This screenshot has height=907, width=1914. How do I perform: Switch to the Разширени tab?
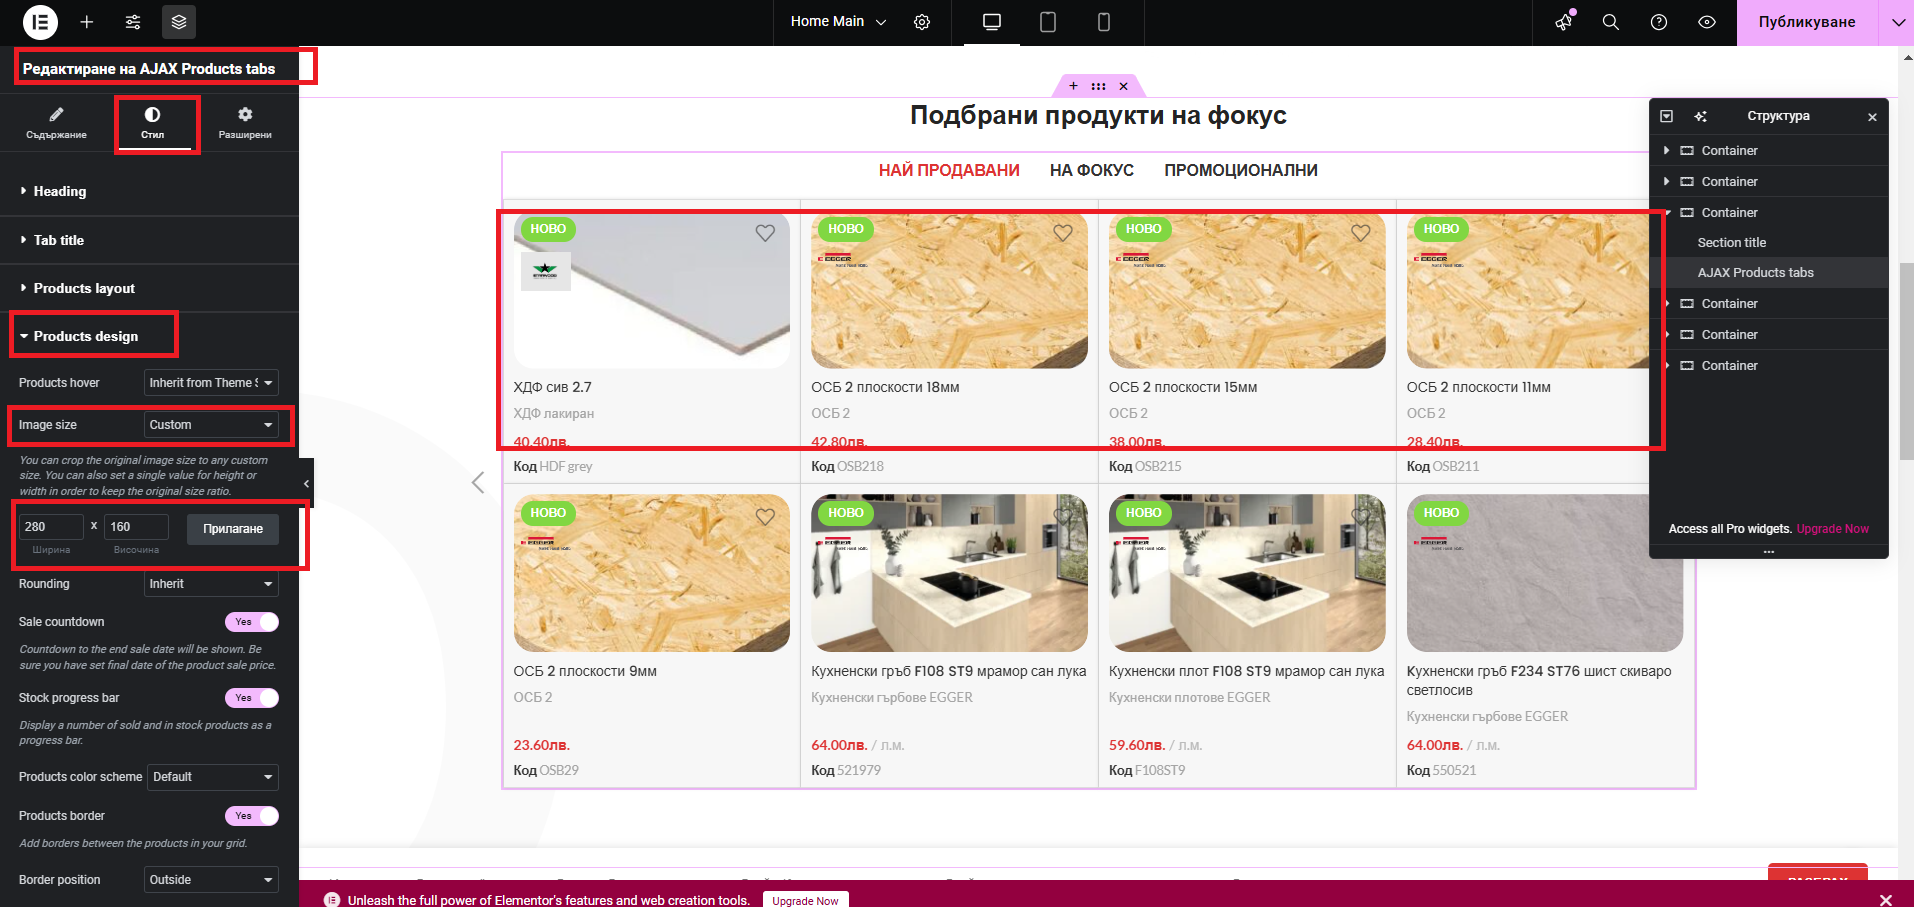[x=245, y=123]
